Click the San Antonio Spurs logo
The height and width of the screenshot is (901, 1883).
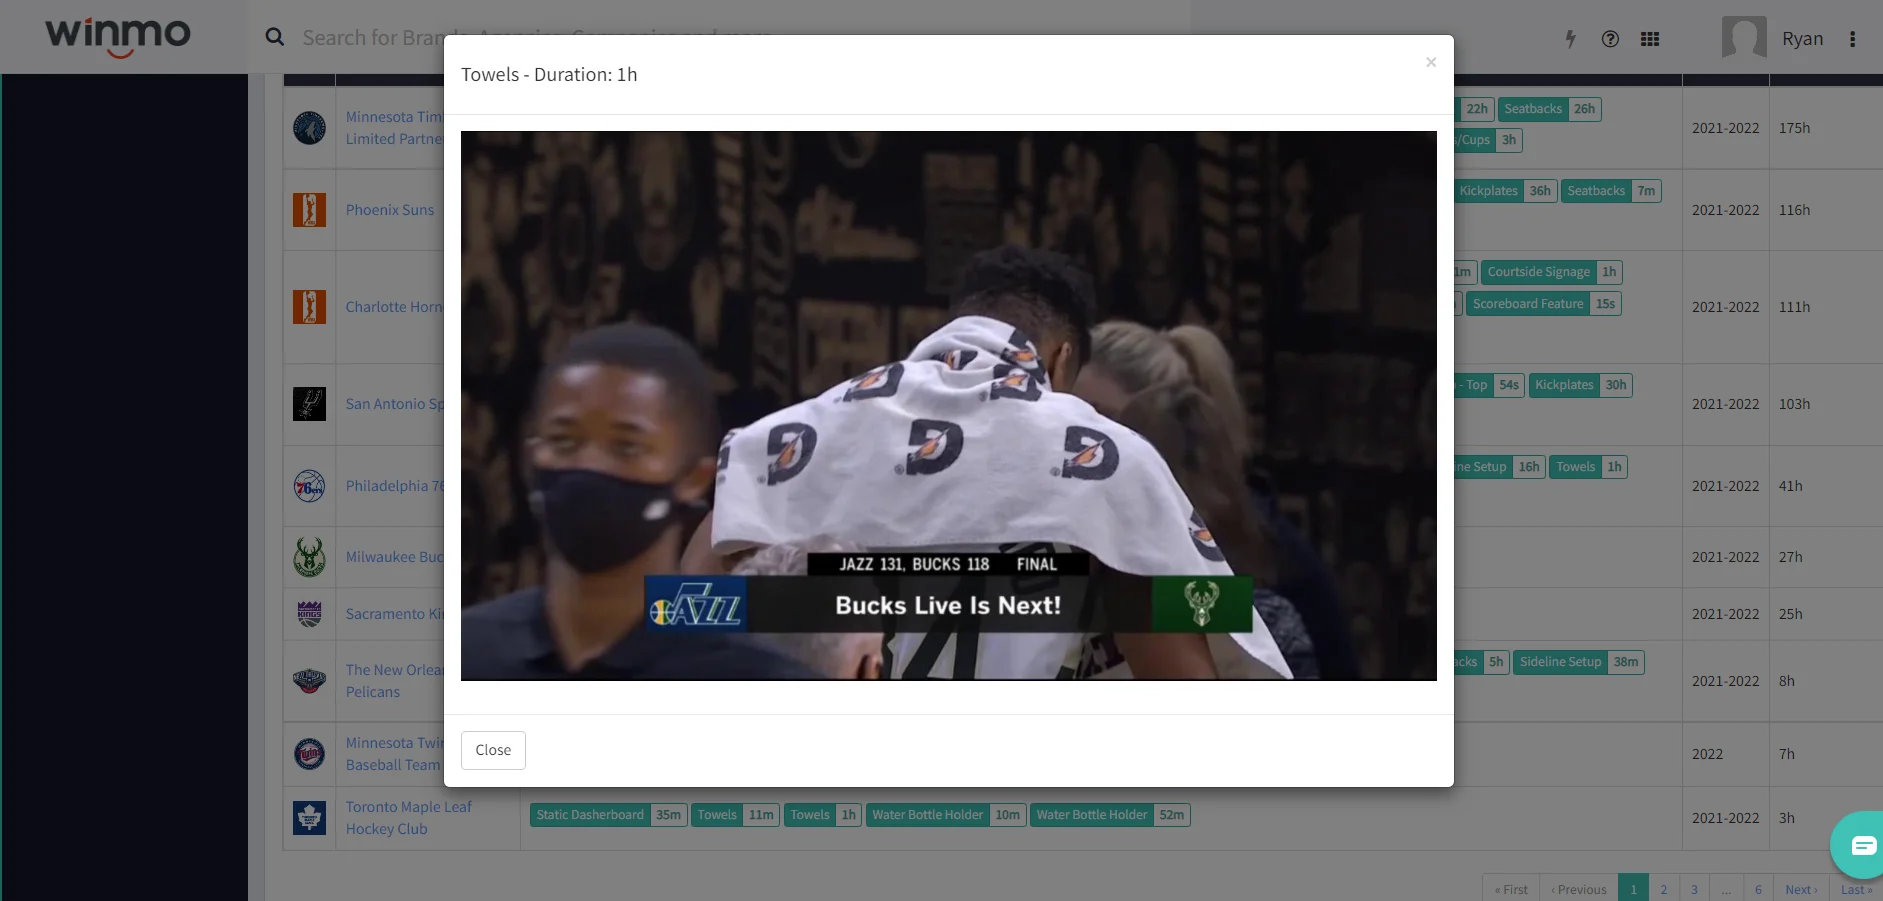coord(309,404)
